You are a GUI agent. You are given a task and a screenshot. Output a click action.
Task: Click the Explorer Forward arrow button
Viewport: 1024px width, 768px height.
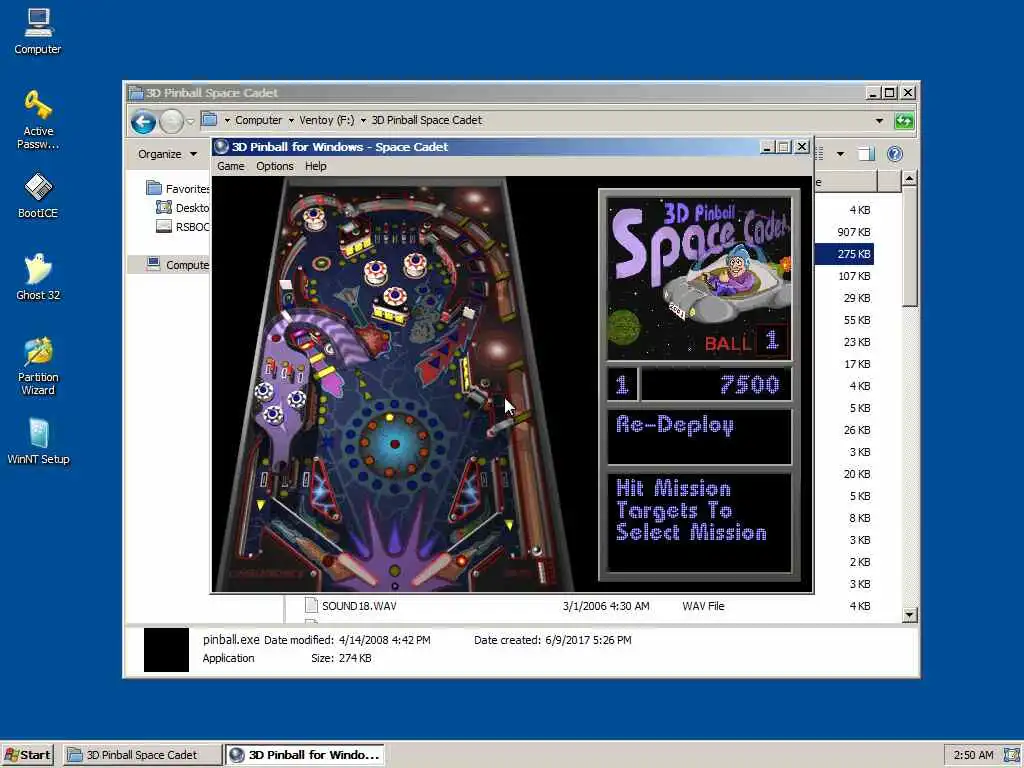pos(171,121)
